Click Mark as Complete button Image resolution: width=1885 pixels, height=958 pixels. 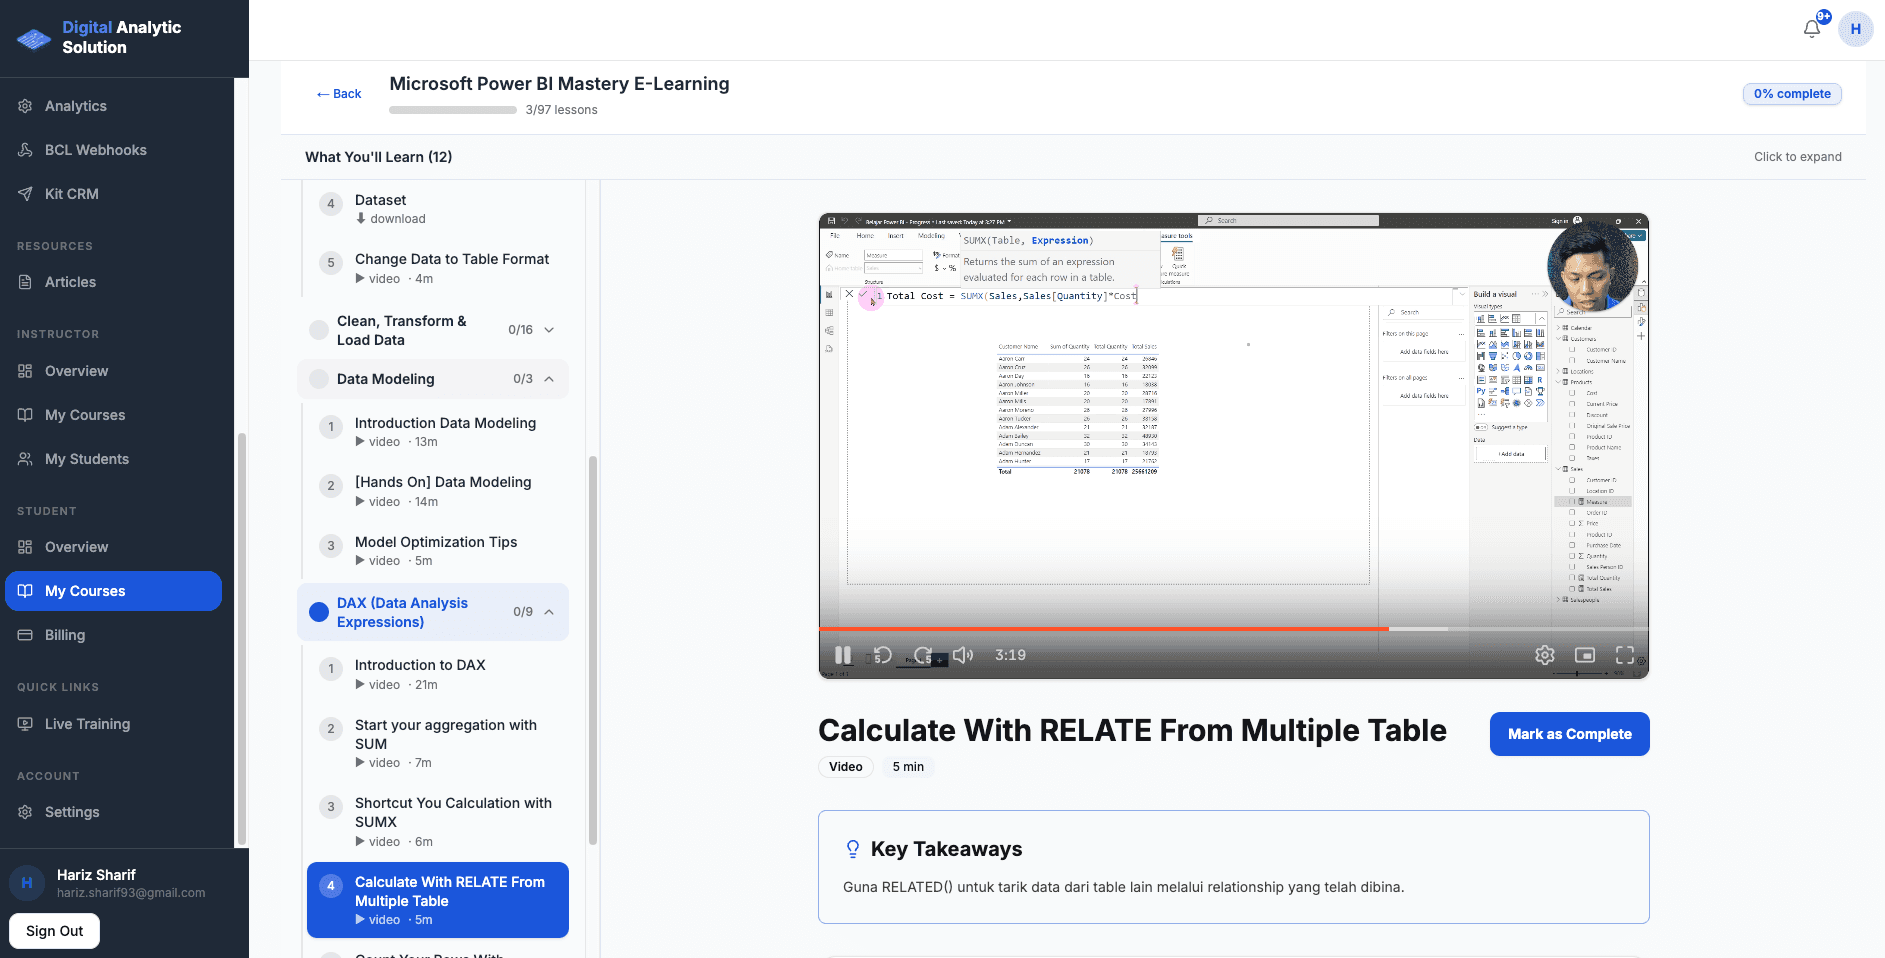1569,734
